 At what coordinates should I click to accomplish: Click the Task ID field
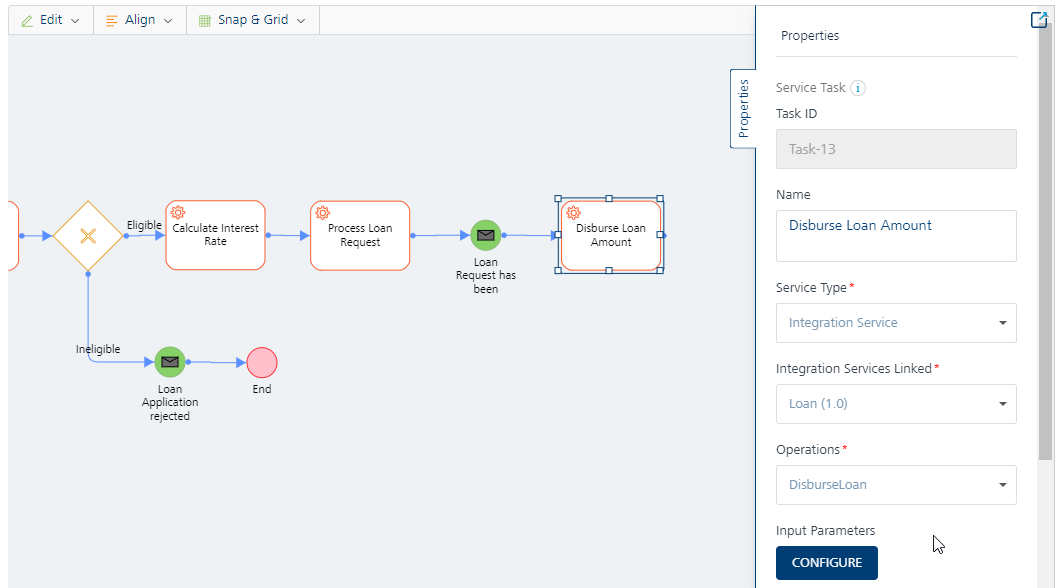click(896, 149)
